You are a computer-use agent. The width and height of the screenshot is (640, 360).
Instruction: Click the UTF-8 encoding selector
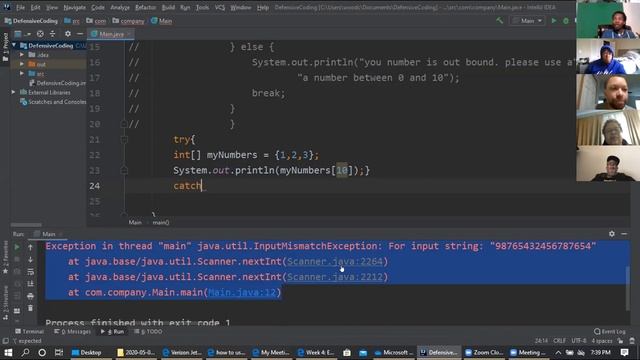(579, 340)
